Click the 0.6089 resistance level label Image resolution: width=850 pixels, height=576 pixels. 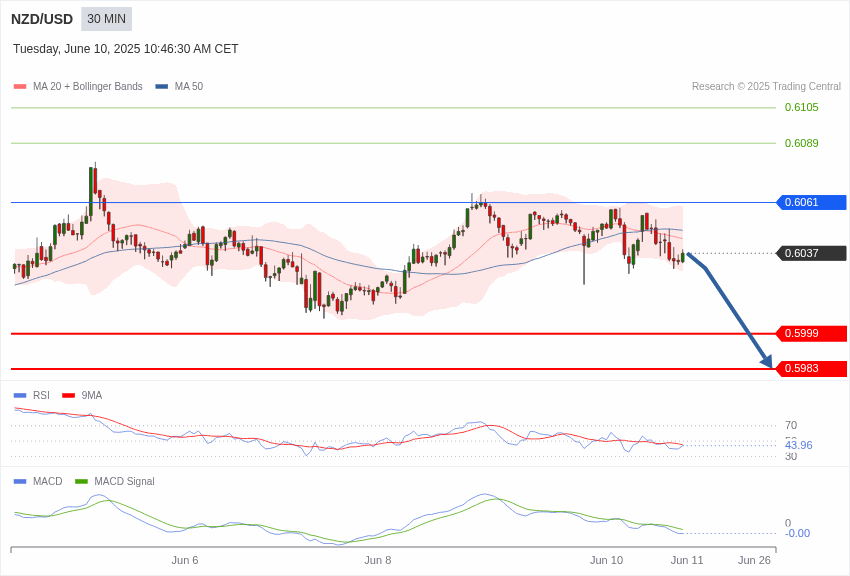click(x=802, y=143)
